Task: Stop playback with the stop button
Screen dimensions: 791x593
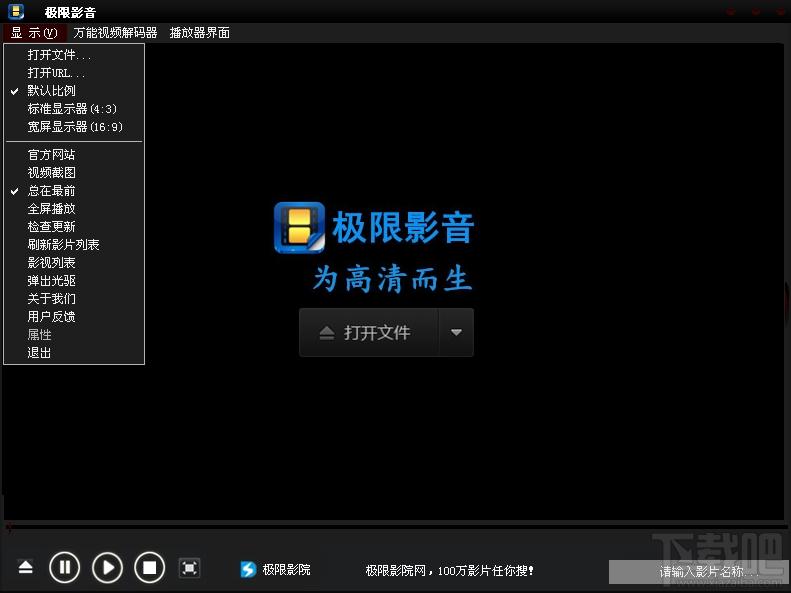Action: tap(149, 568)
